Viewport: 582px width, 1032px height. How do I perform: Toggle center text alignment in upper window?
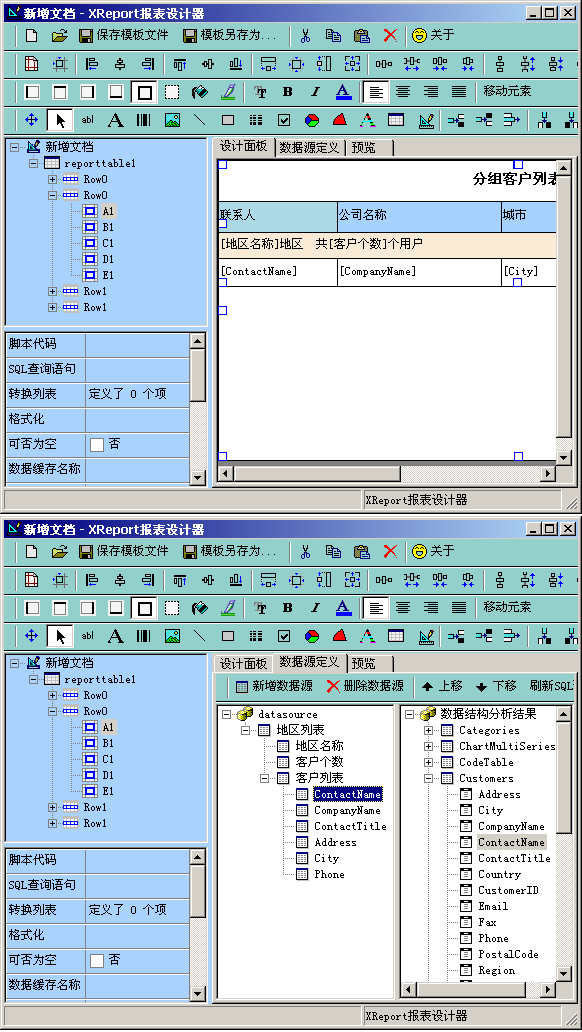pos(403,92)
